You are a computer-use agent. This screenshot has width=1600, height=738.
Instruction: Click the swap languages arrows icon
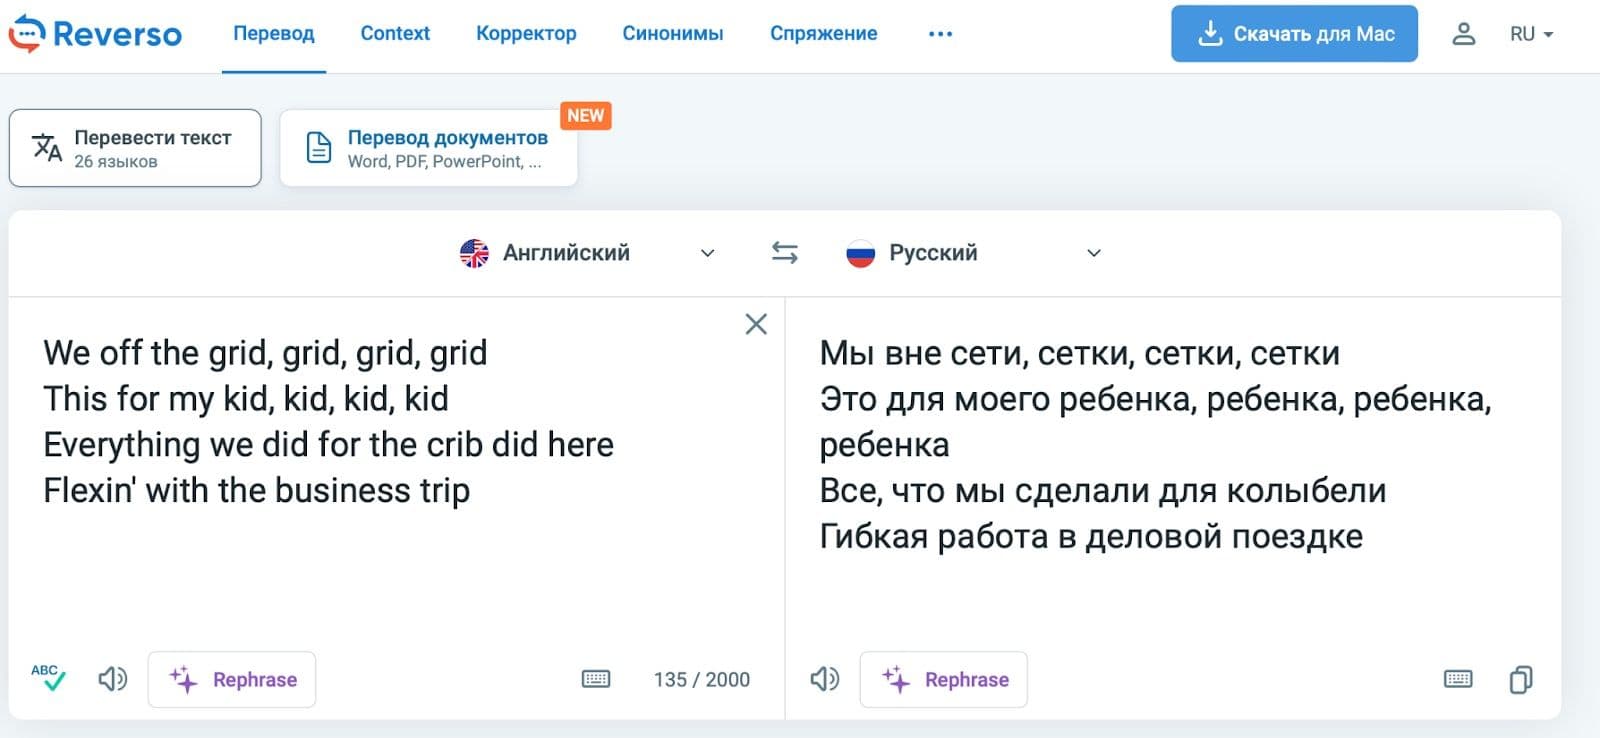pos(785,253)
